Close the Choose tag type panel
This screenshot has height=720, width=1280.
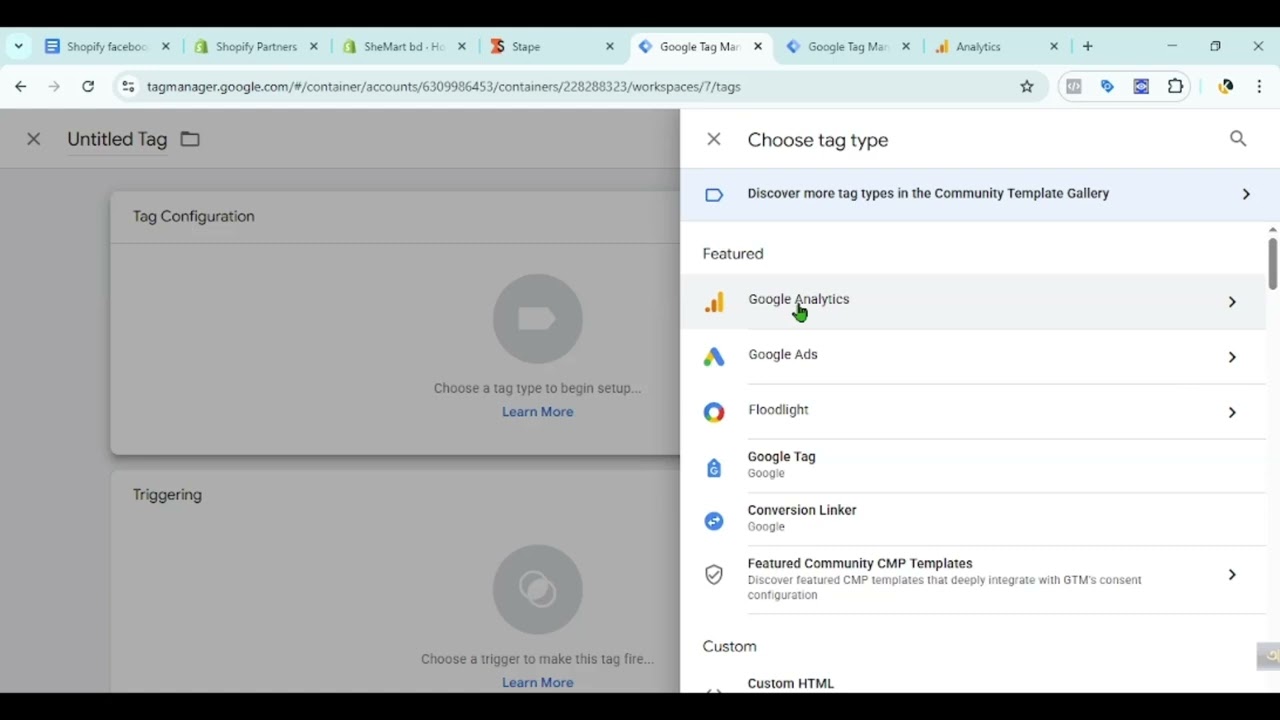coord(714,140)
